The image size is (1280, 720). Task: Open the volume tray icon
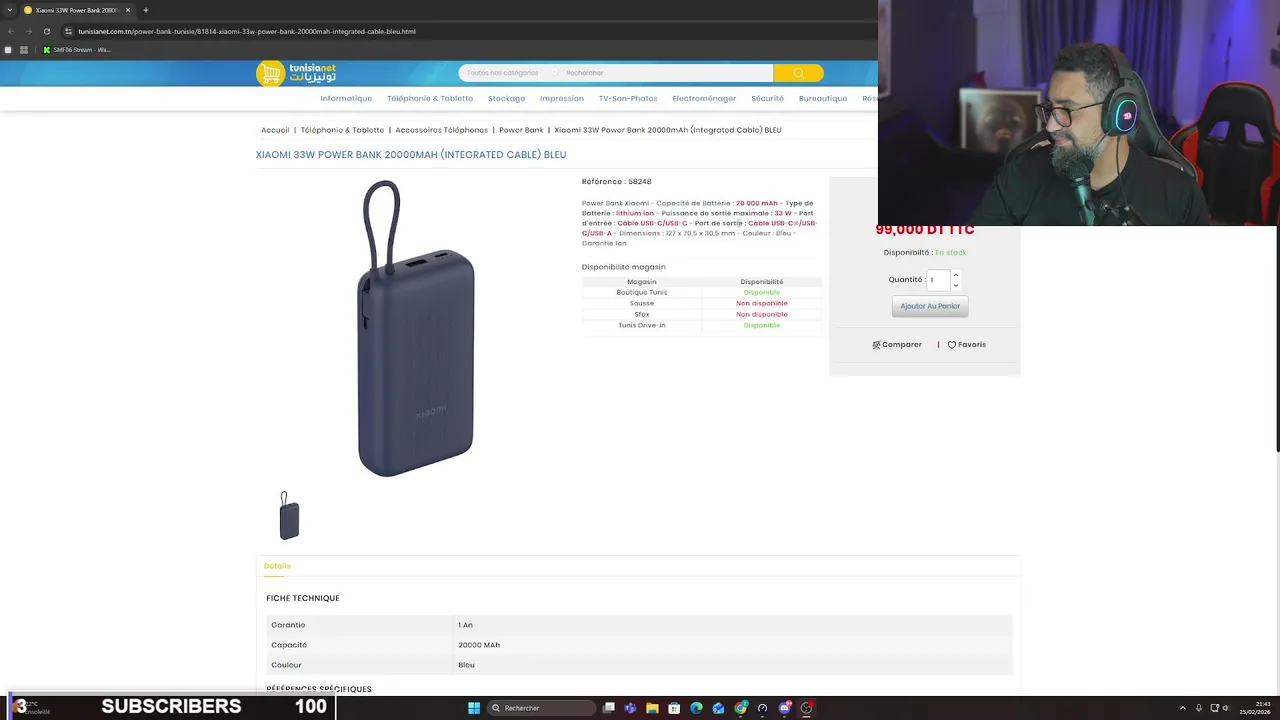point(1227,708)
